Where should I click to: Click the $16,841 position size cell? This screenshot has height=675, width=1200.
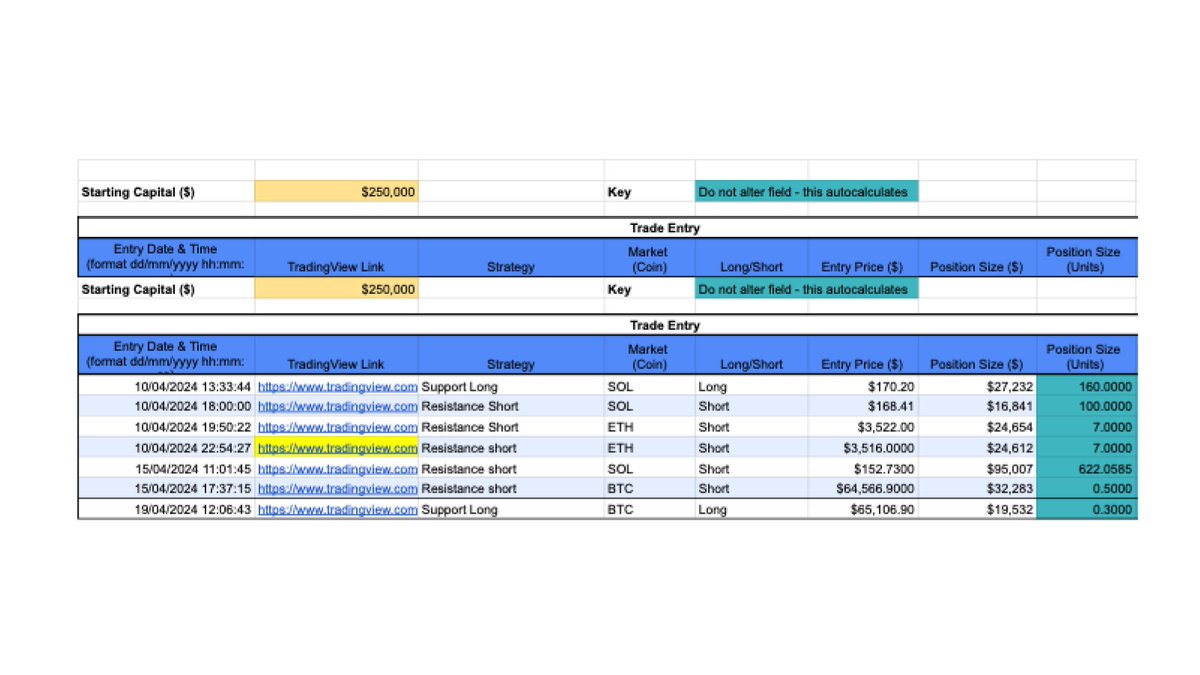(x=977, y=407)
